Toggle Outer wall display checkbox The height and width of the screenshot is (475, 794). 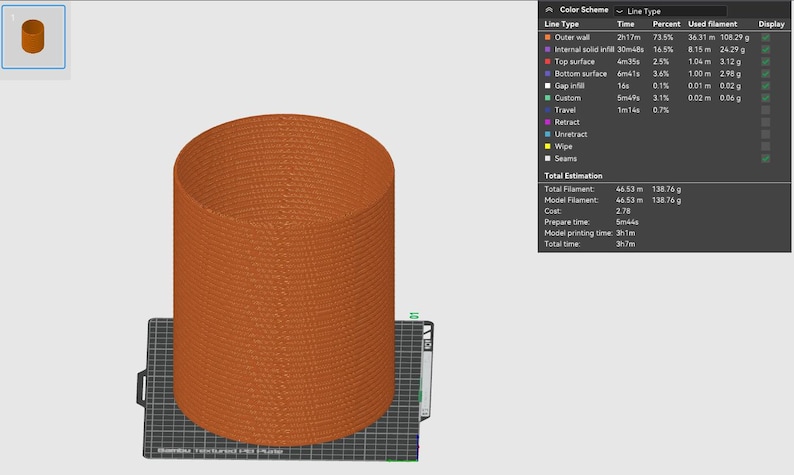[766, 37]
